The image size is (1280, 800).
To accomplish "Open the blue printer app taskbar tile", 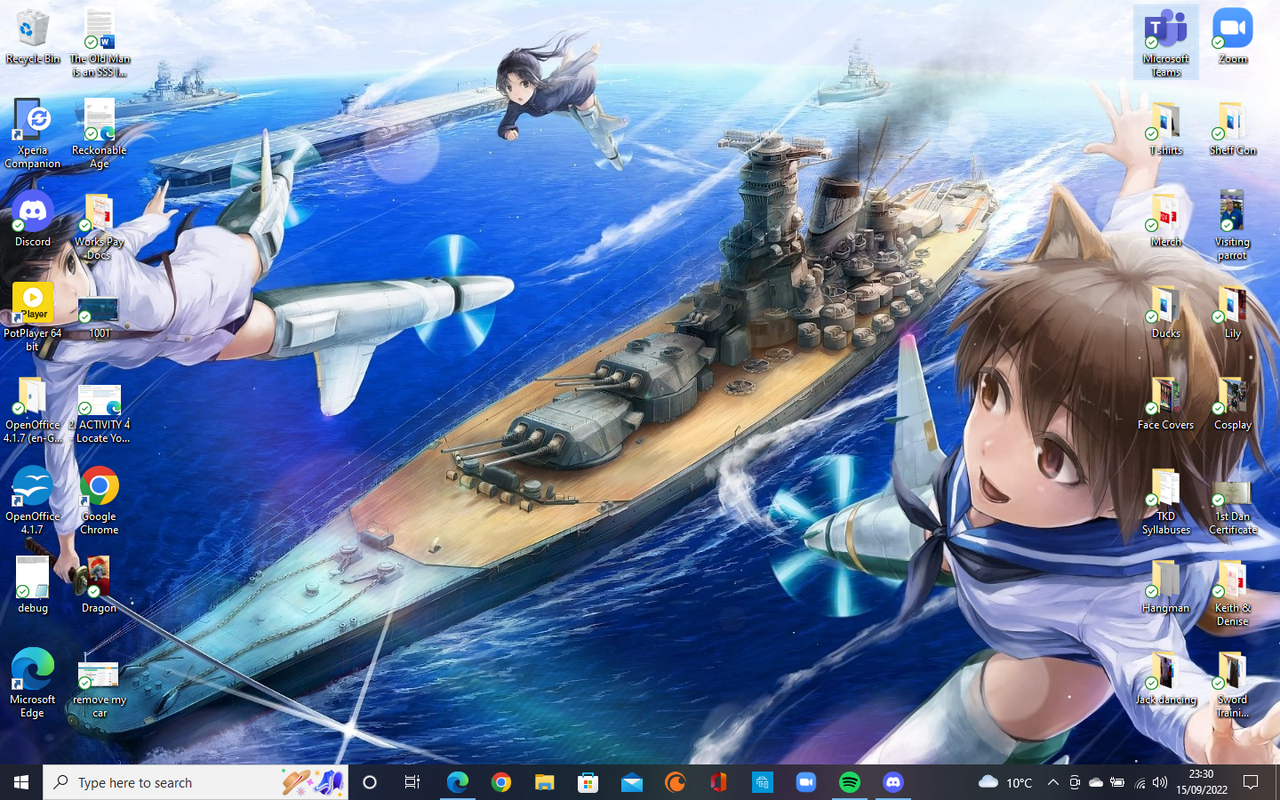I will click(x=762, y=782).
